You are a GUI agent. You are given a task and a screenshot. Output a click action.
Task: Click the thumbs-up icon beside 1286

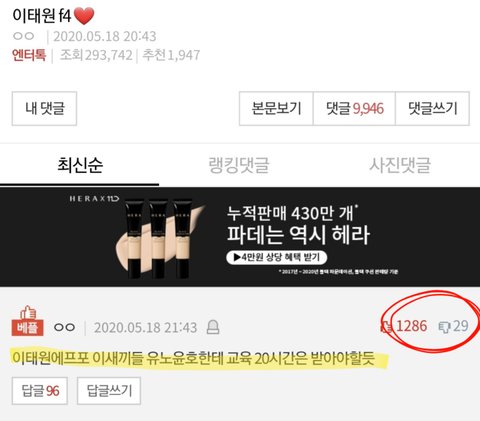point(386,326)
